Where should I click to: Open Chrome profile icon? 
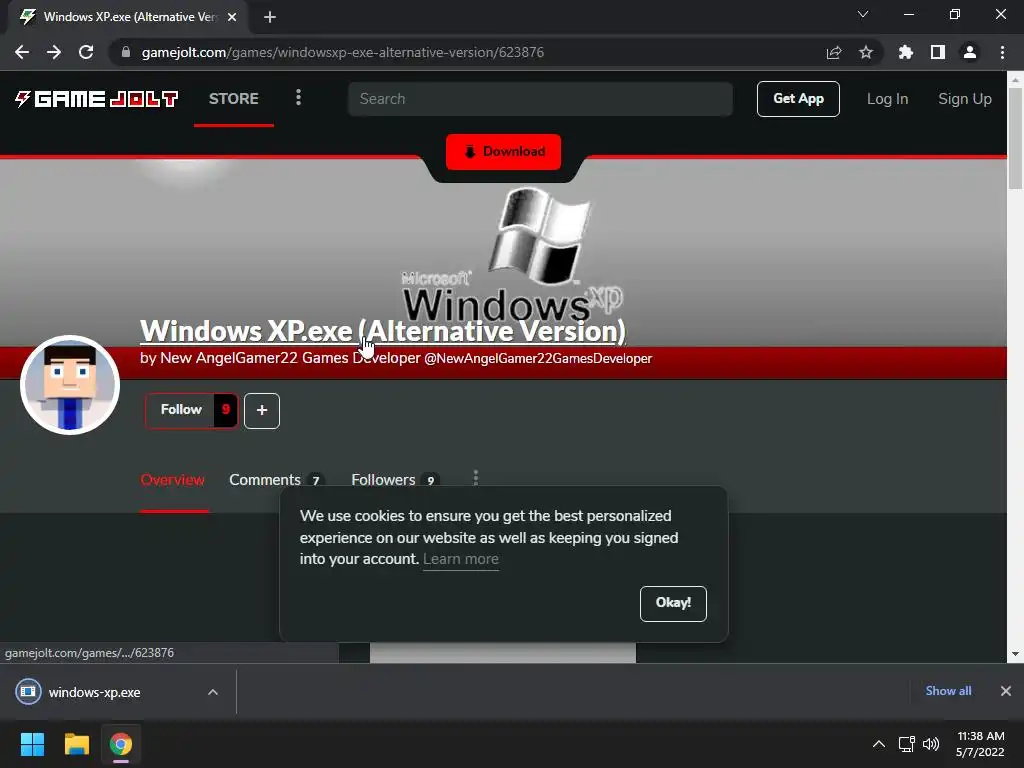click(970, 52)
